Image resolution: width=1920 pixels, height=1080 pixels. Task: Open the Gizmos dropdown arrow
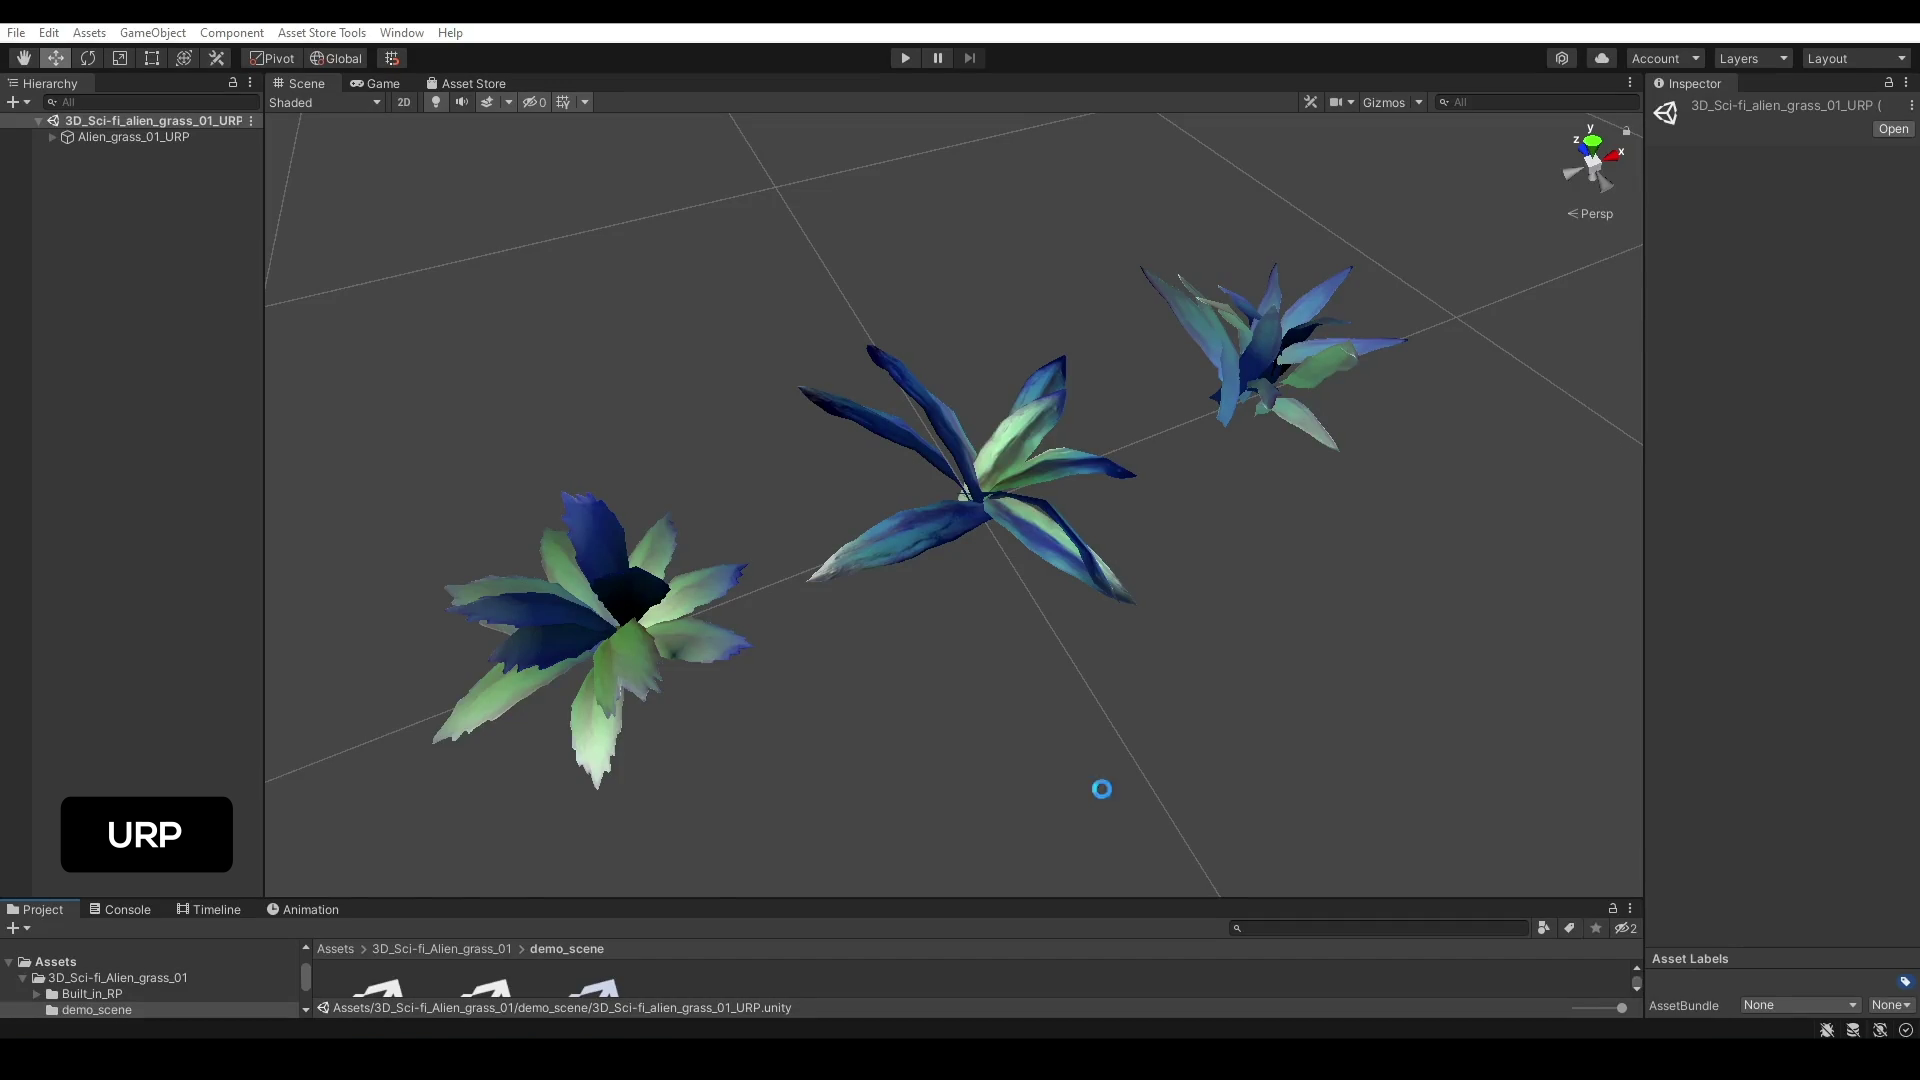coord(1419,102)
